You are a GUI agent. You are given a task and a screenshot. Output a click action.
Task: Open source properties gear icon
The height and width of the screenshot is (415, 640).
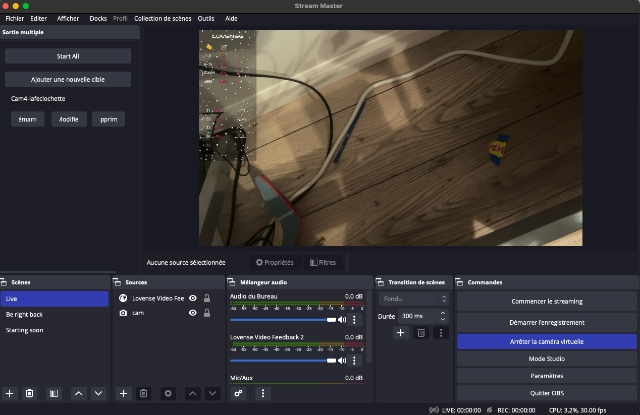168,394
